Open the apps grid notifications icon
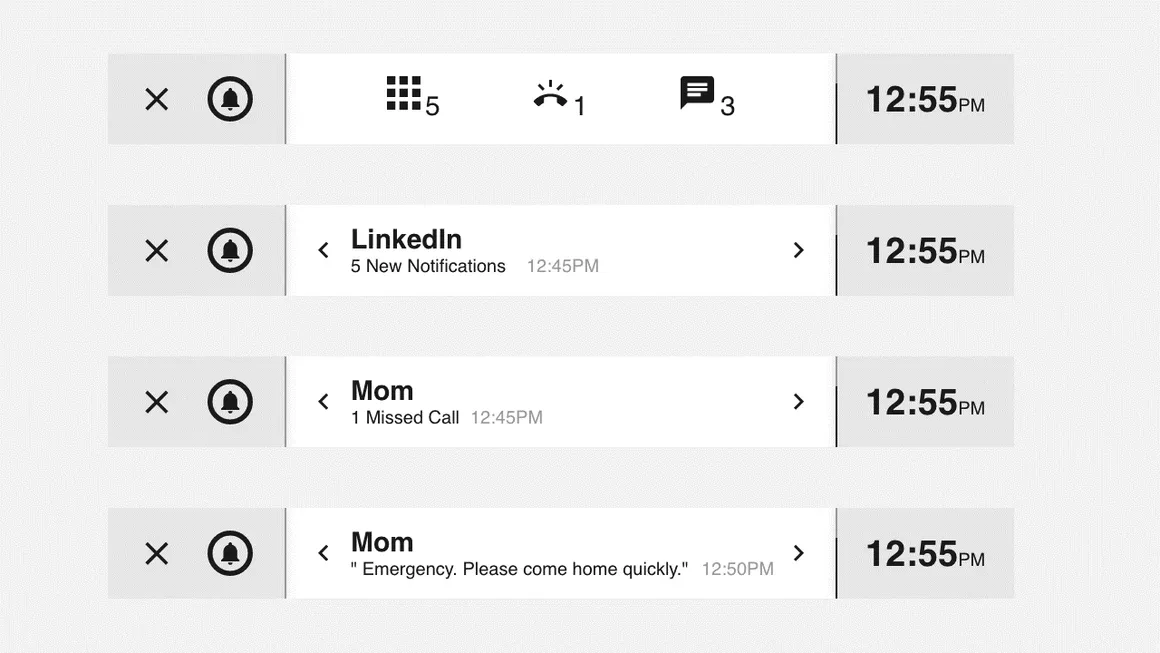 [x=404, y=93]
